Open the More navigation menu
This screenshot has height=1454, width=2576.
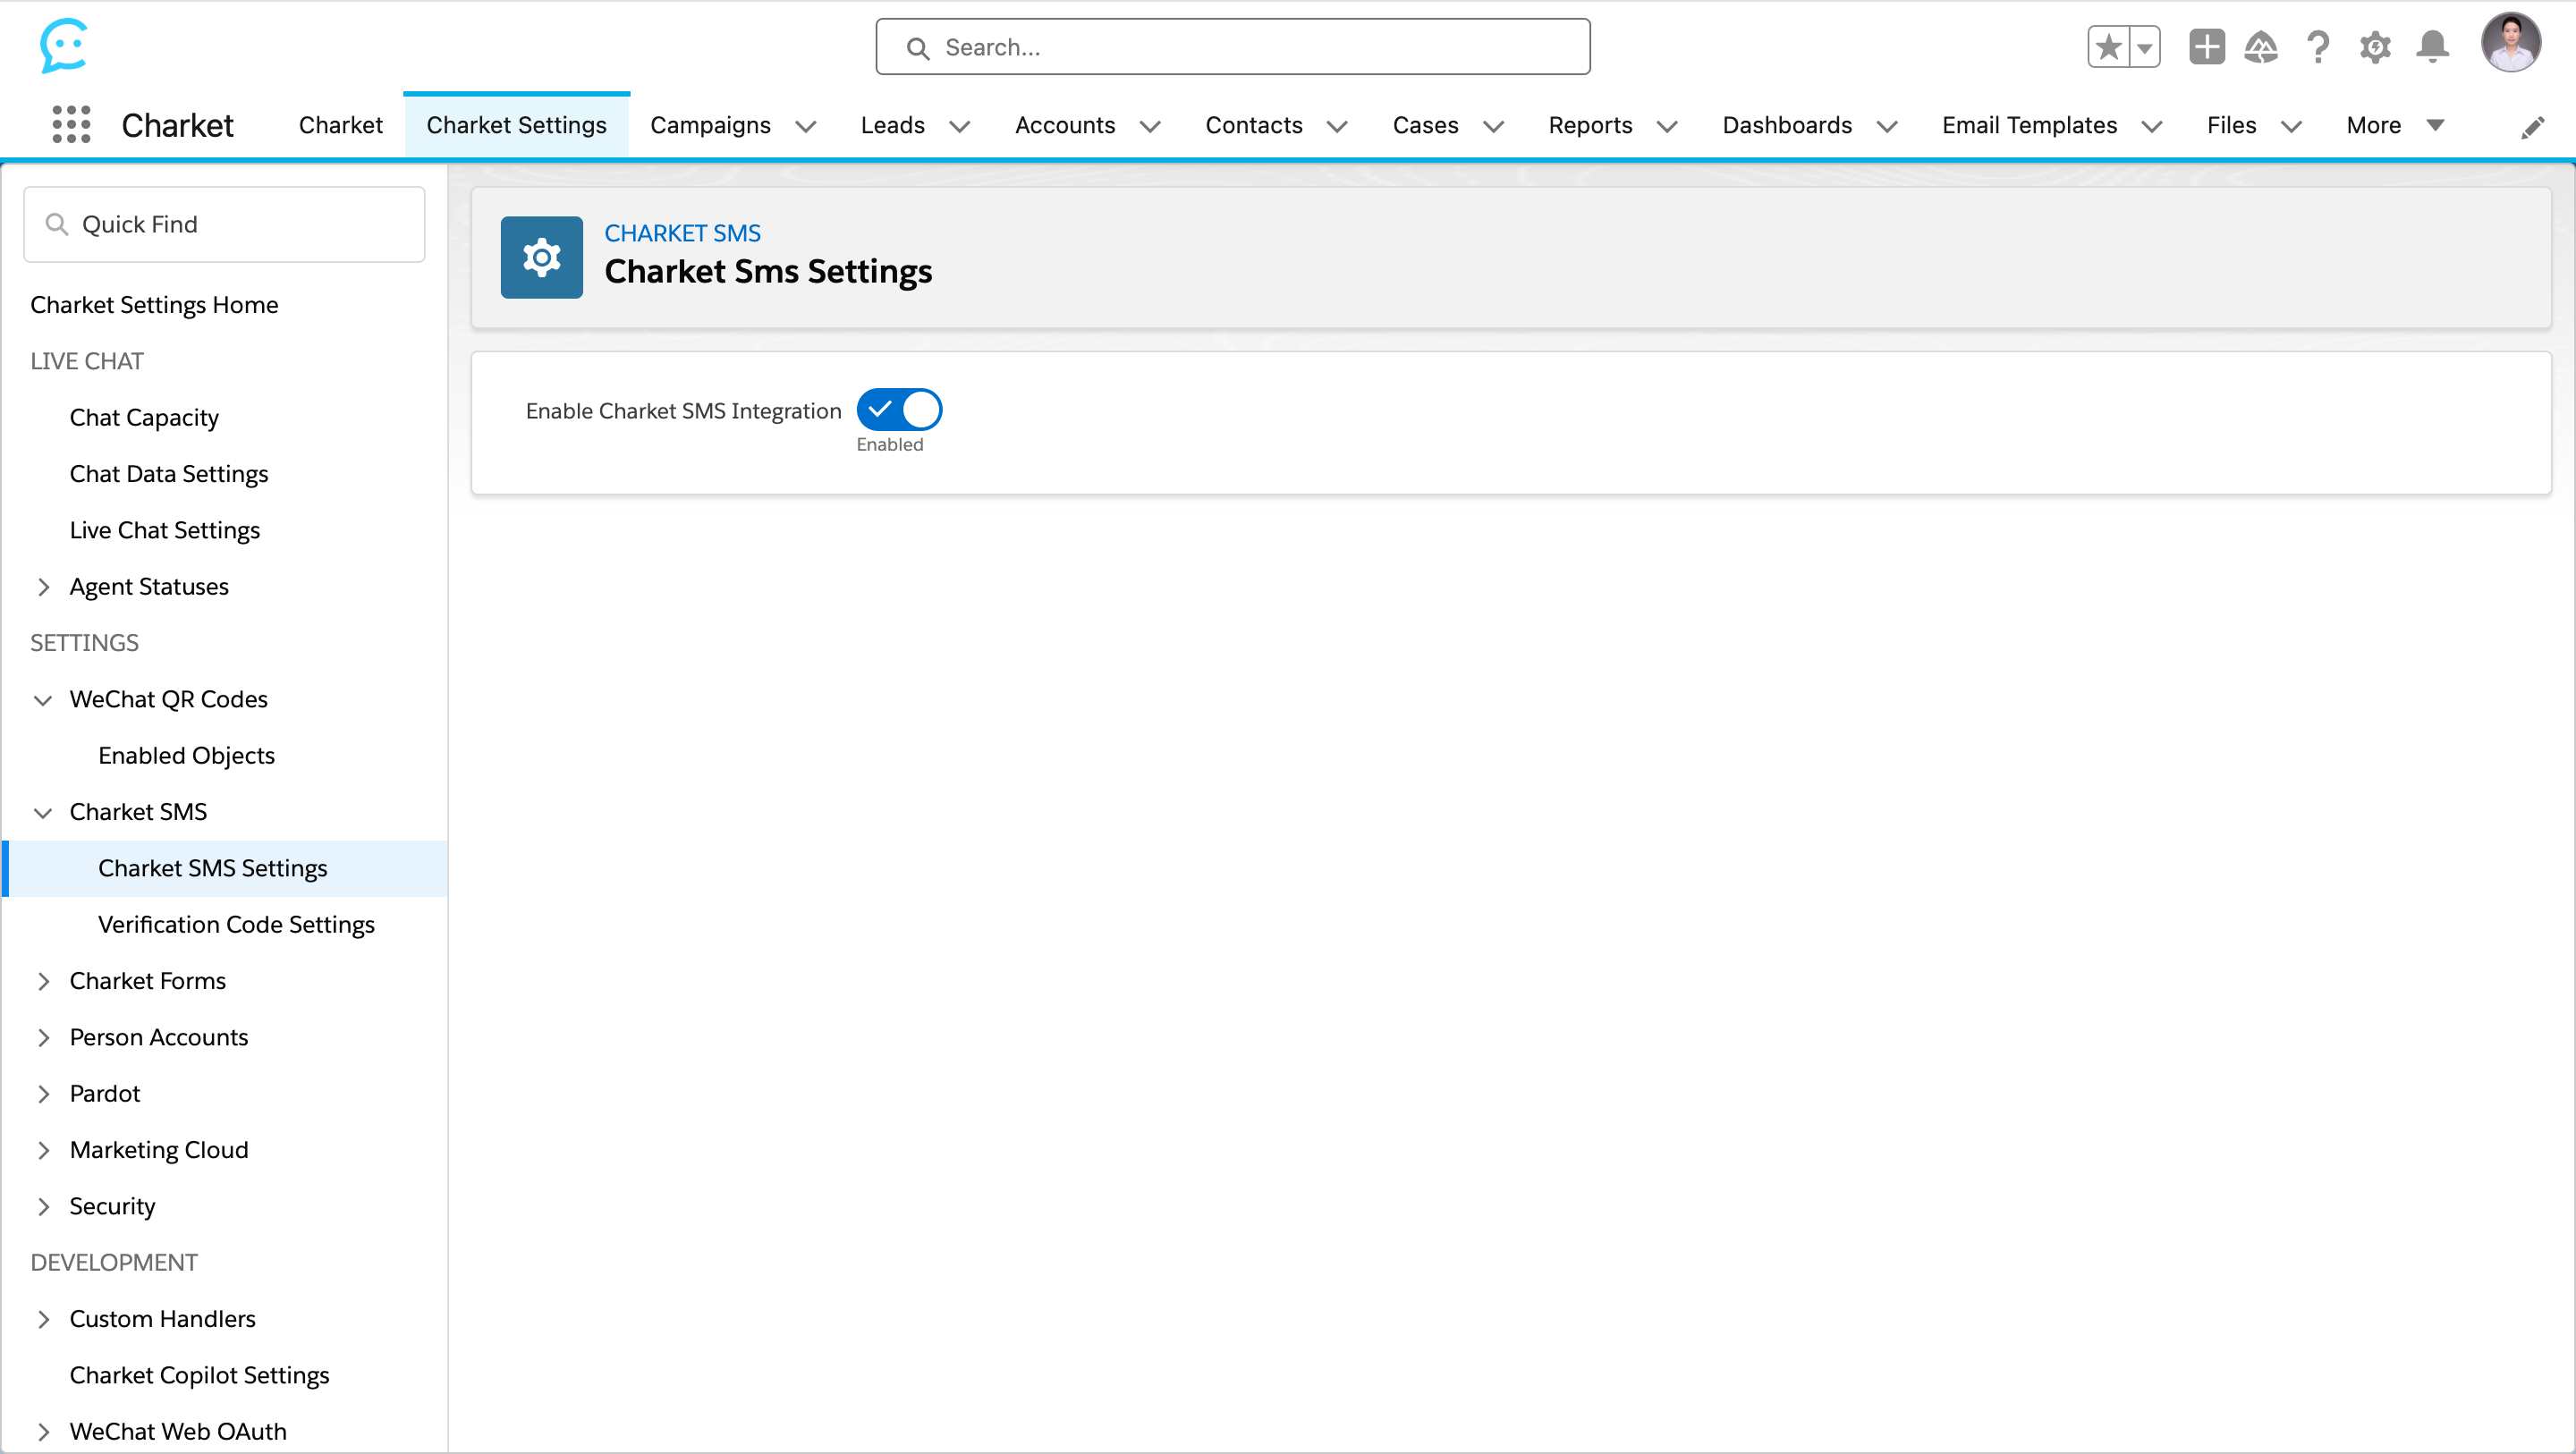2395,125
